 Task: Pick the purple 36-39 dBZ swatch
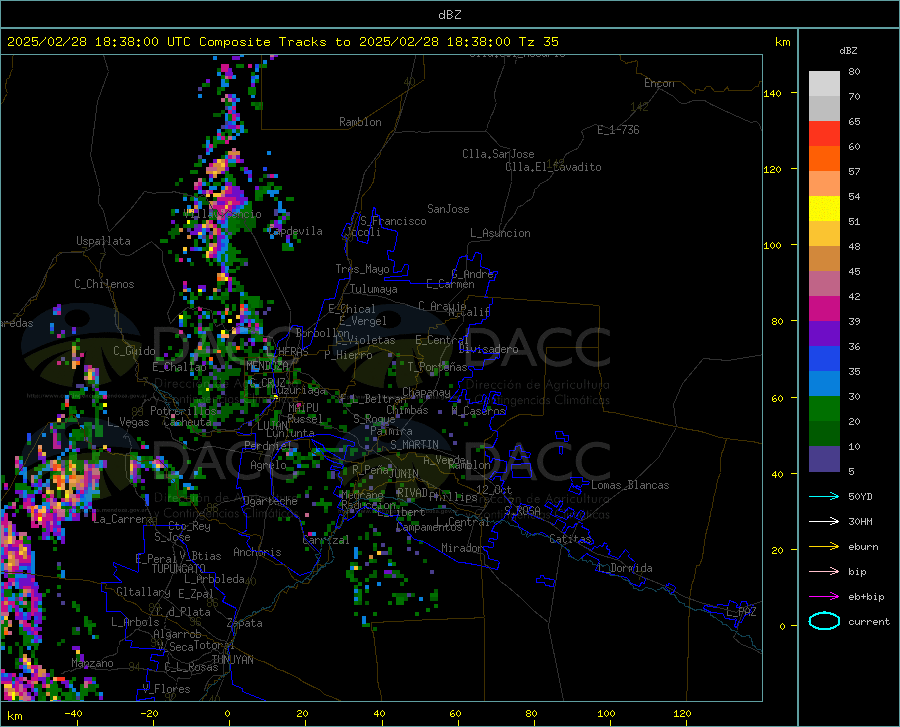pos(824,334)
